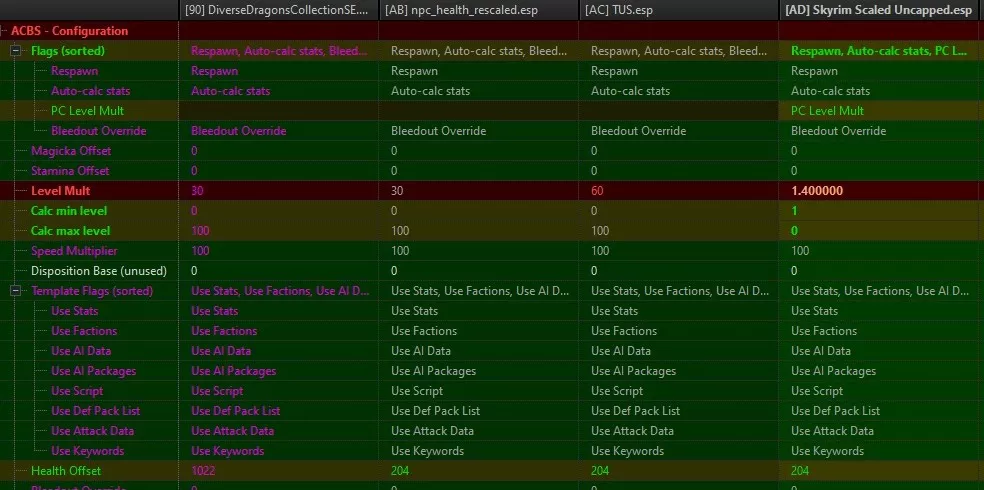Click Use AI Data cell in TUS.esp column
984x490 pixels.
(x=621, y=351)
